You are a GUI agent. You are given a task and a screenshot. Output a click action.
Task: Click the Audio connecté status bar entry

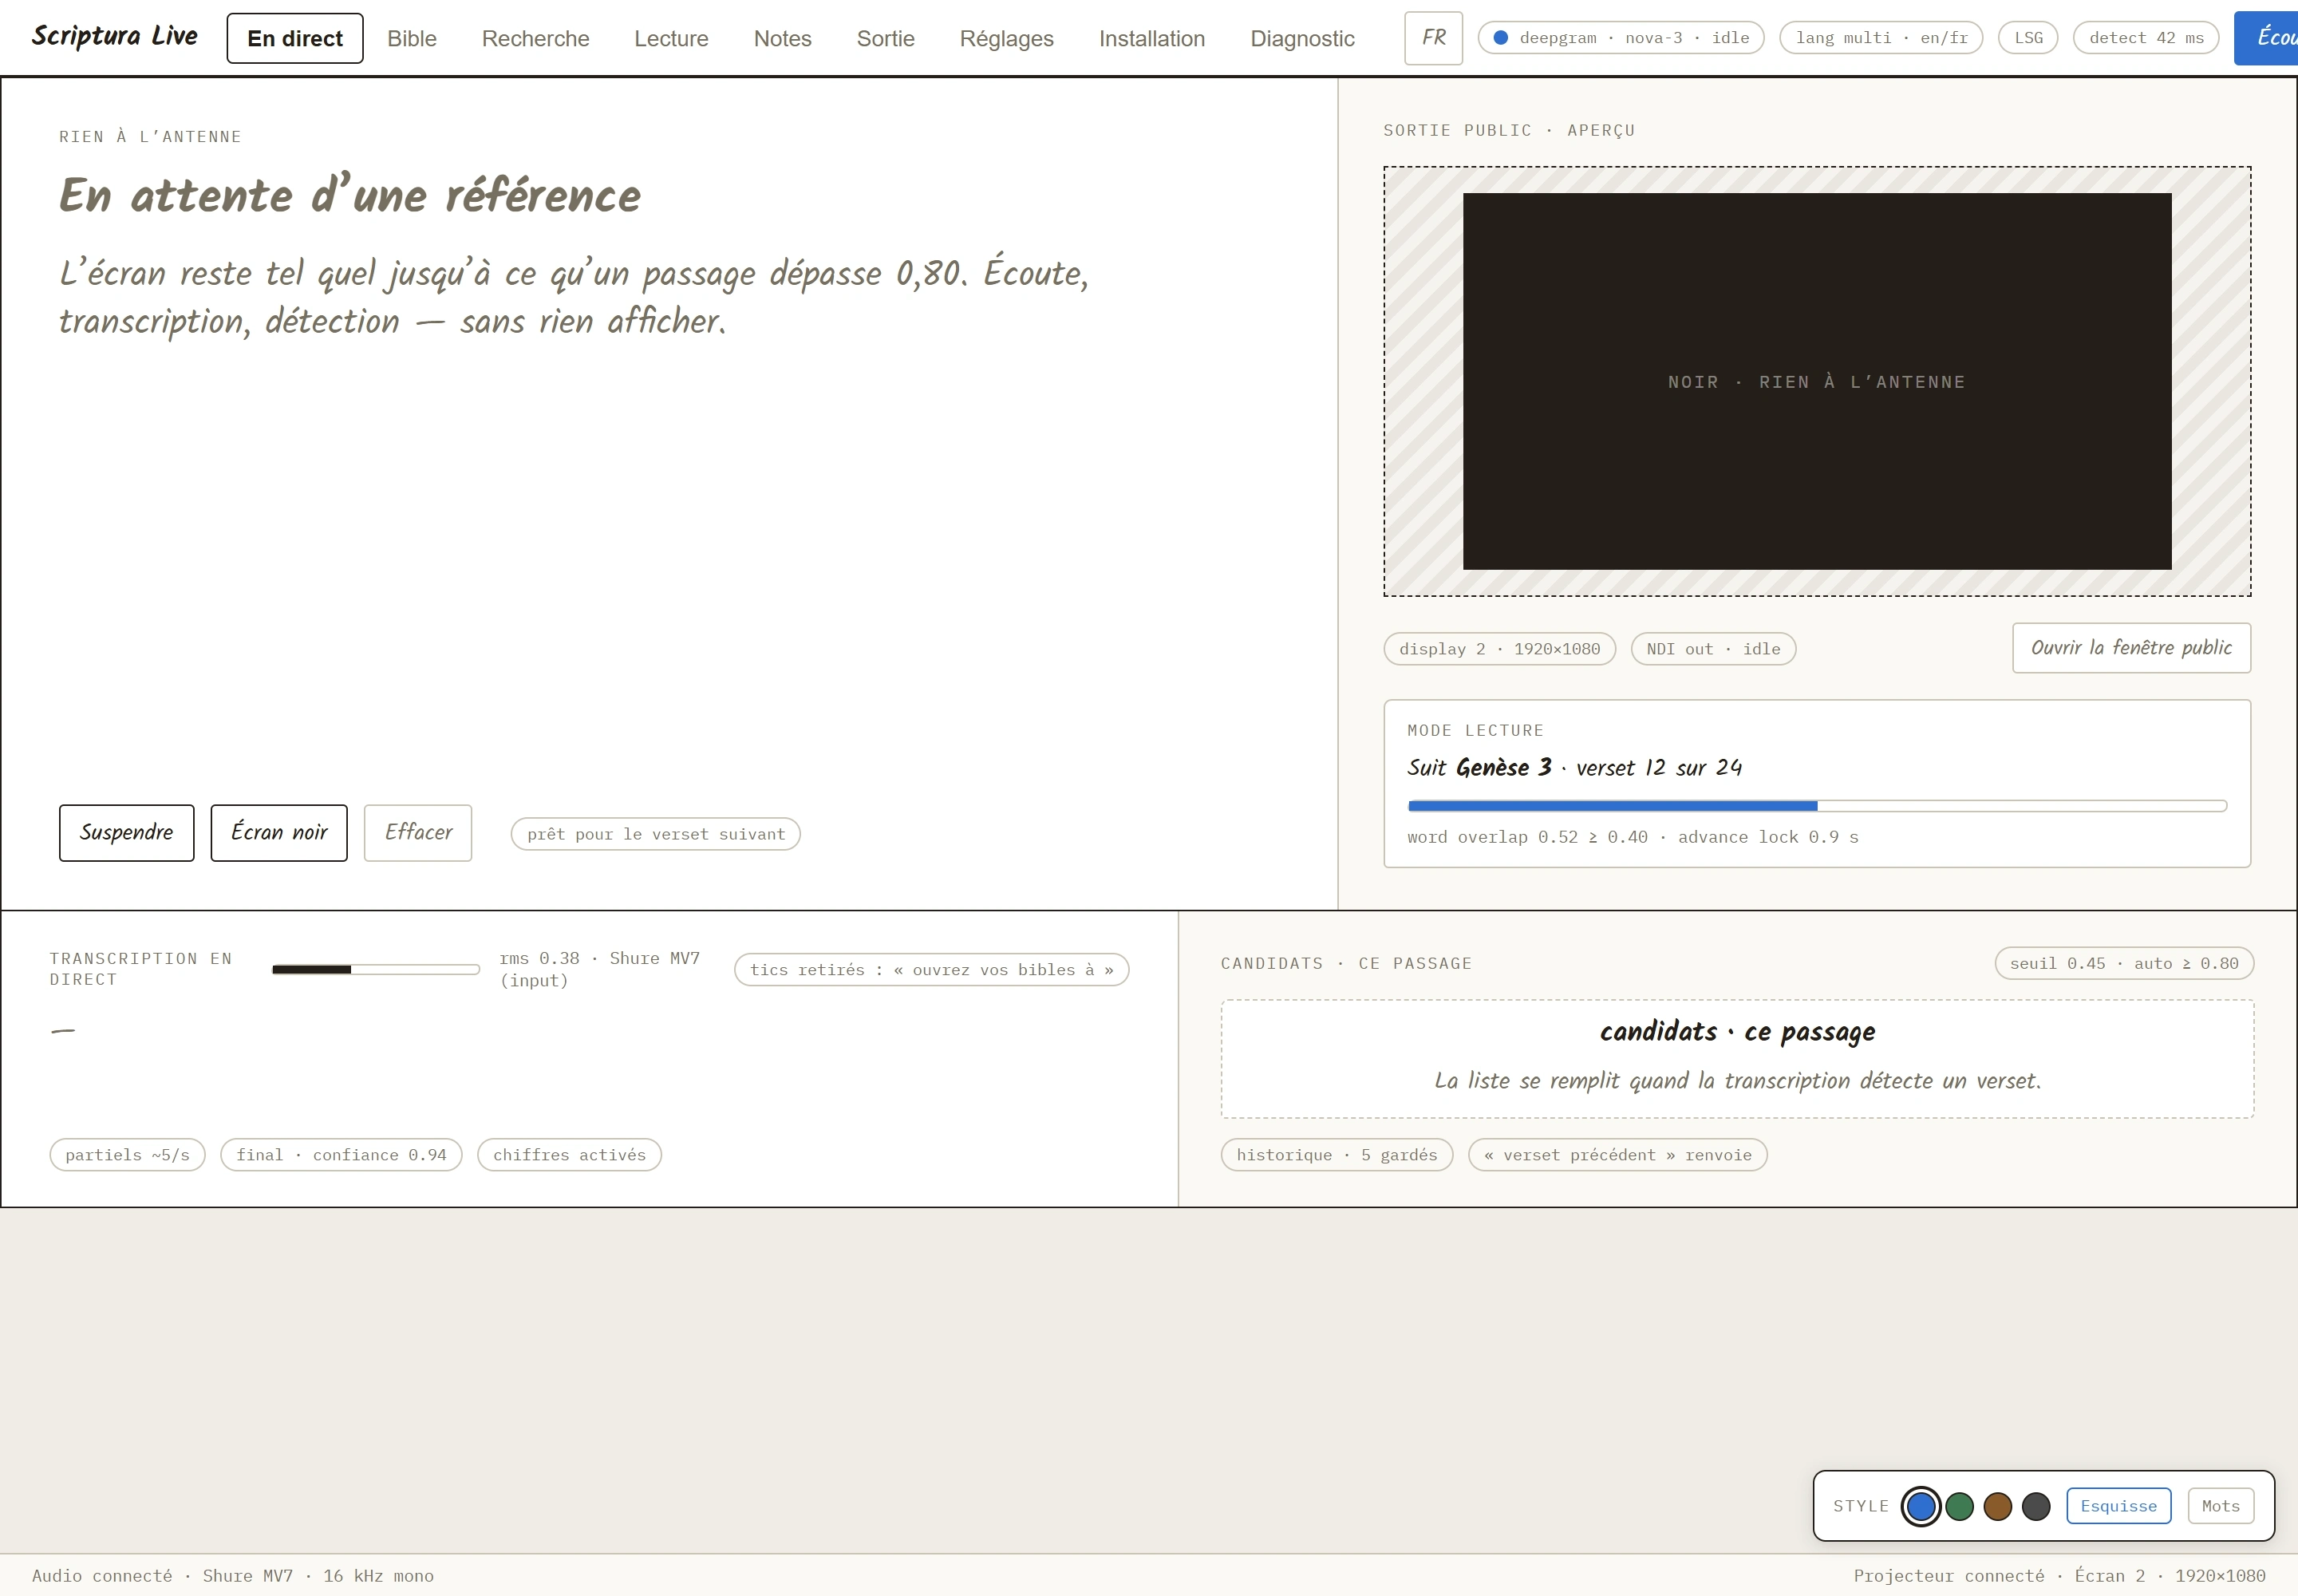coord(232,1576)
